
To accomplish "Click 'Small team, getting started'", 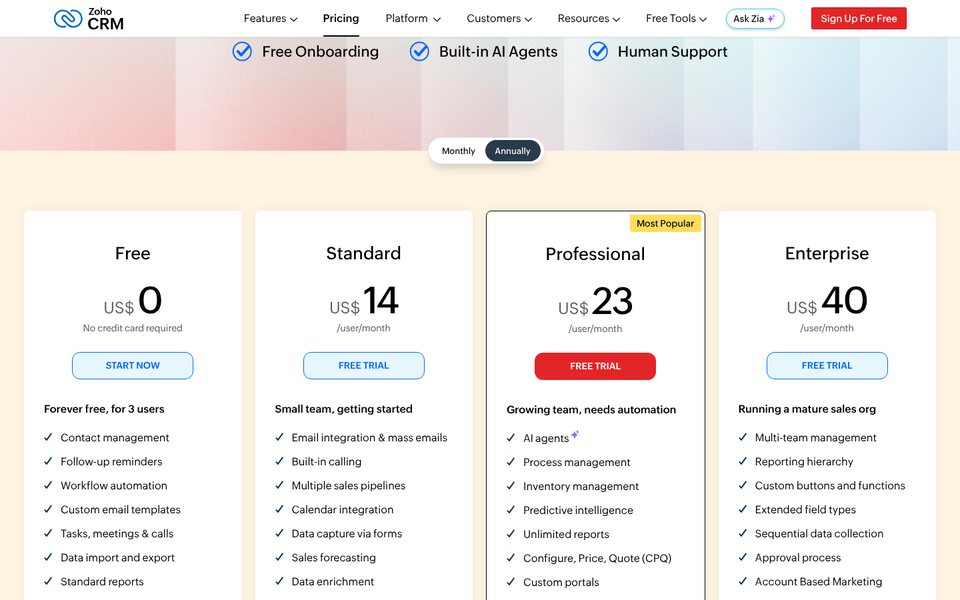I will coord(343,409).
